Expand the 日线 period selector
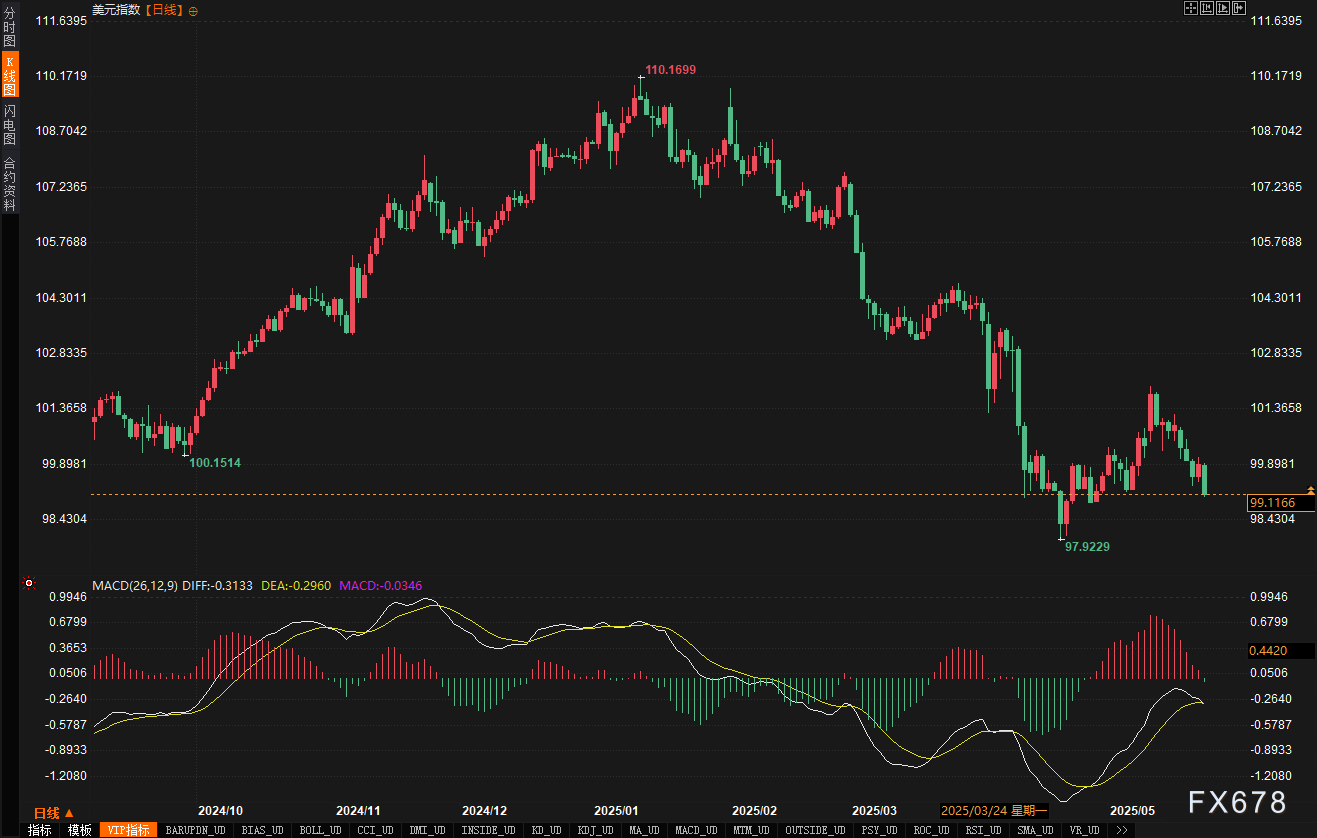 [53, 813]
